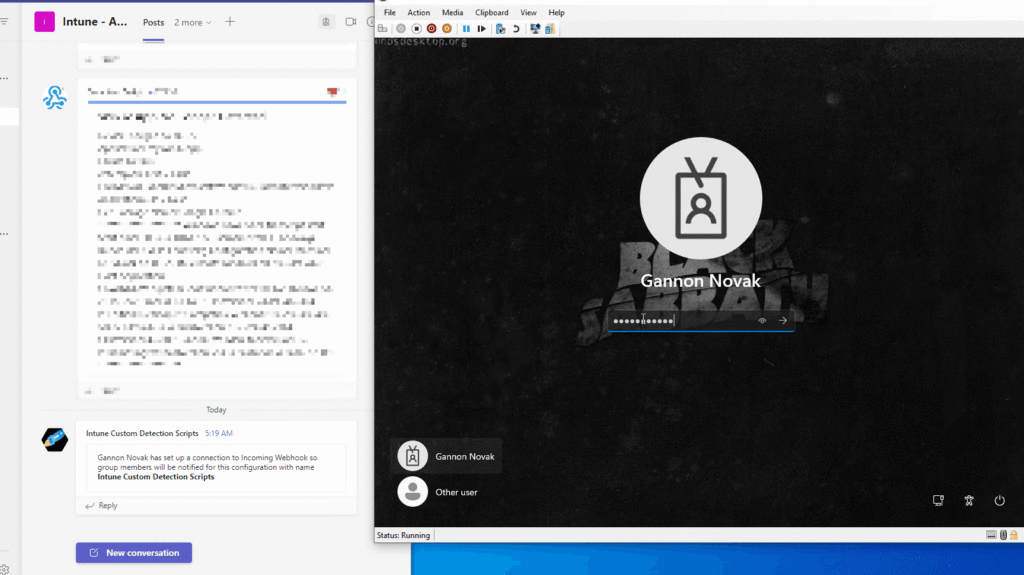Click the Revert checkpoint arrow icon
1024x575 pixels.
coord(516,29)
